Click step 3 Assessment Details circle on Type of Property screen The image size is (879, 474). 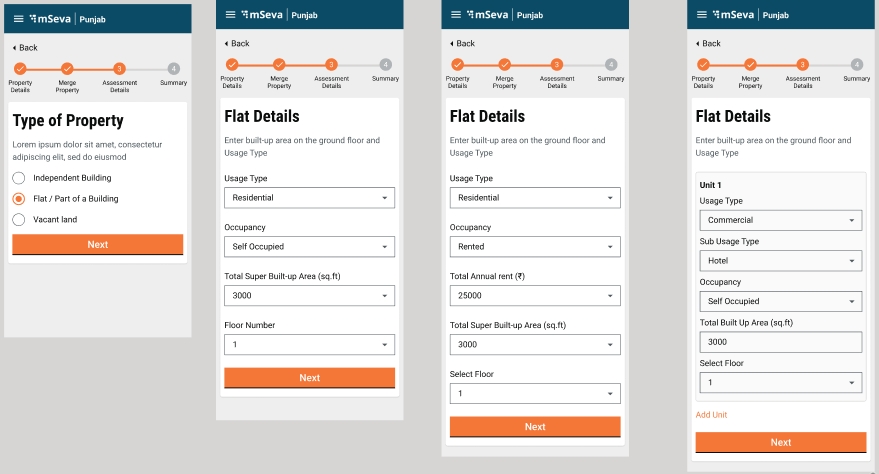coord(119,69)
